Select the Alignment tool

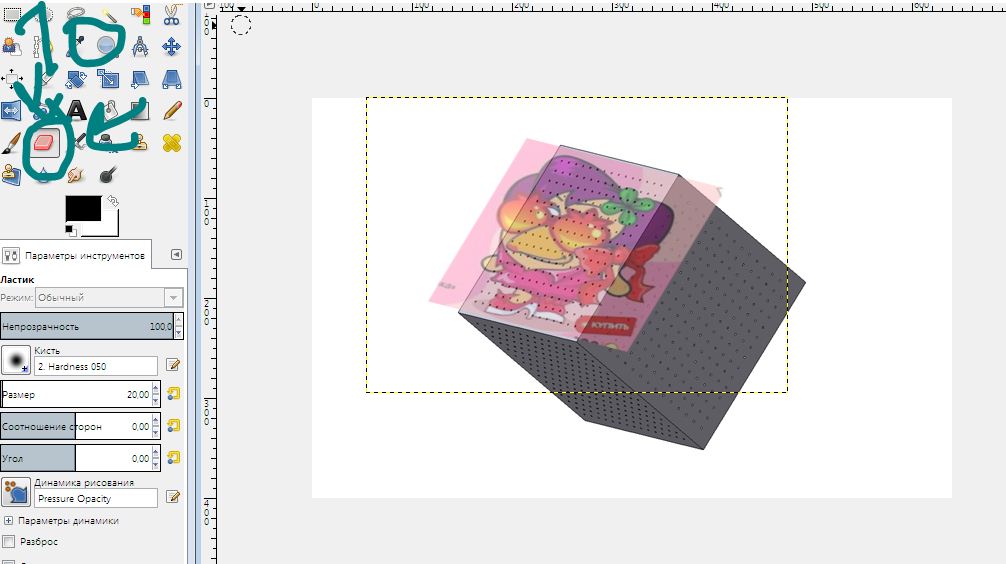tap(12, 78)
